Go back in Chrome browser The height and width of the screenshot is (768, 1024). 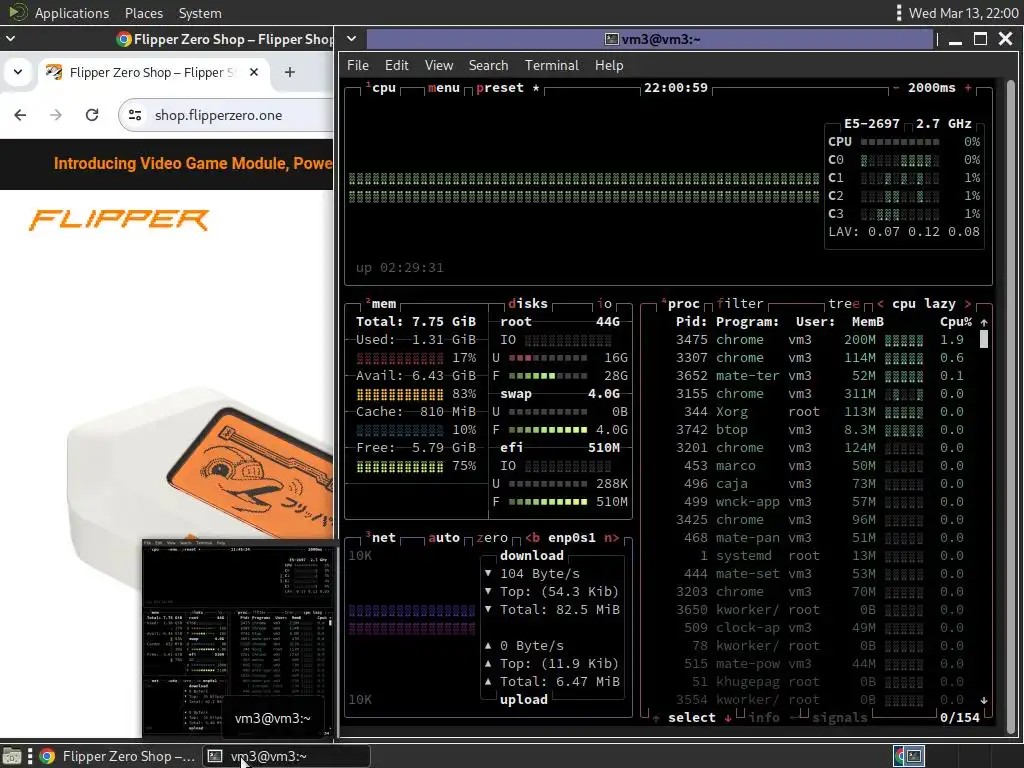point(20,115)
